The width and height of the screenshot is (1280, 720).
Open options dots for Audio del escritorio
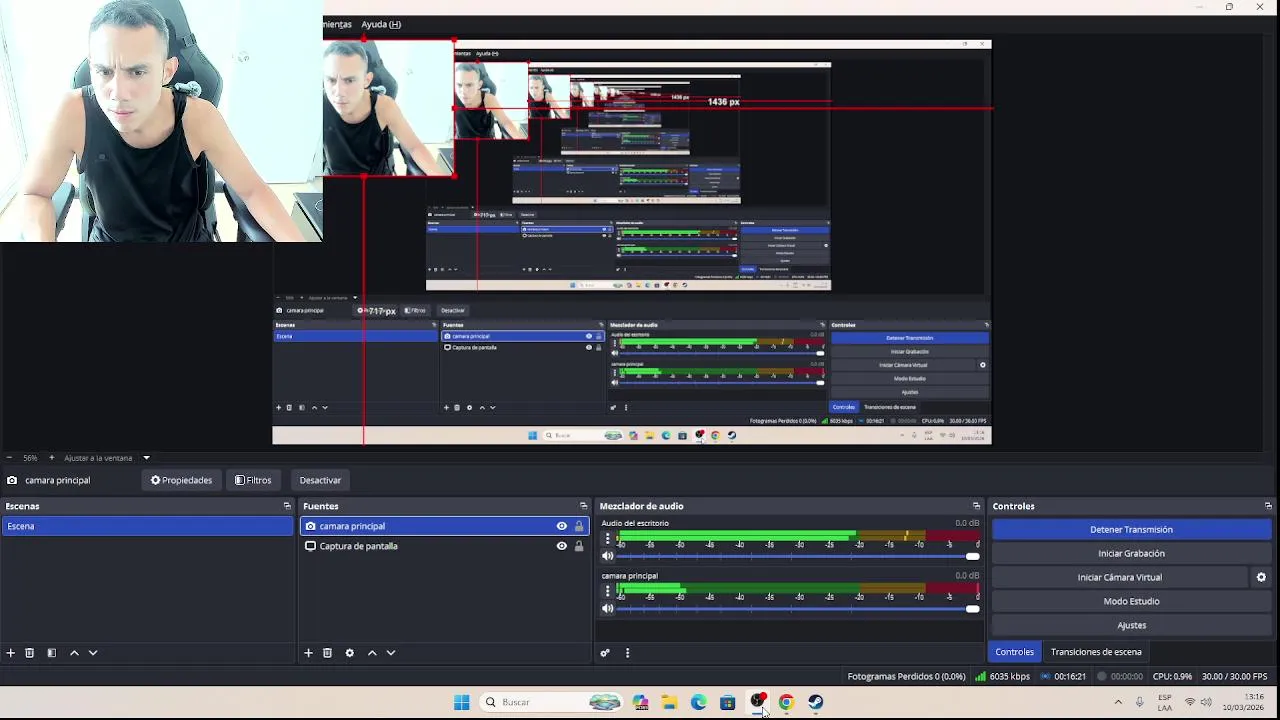coord(607,539)
